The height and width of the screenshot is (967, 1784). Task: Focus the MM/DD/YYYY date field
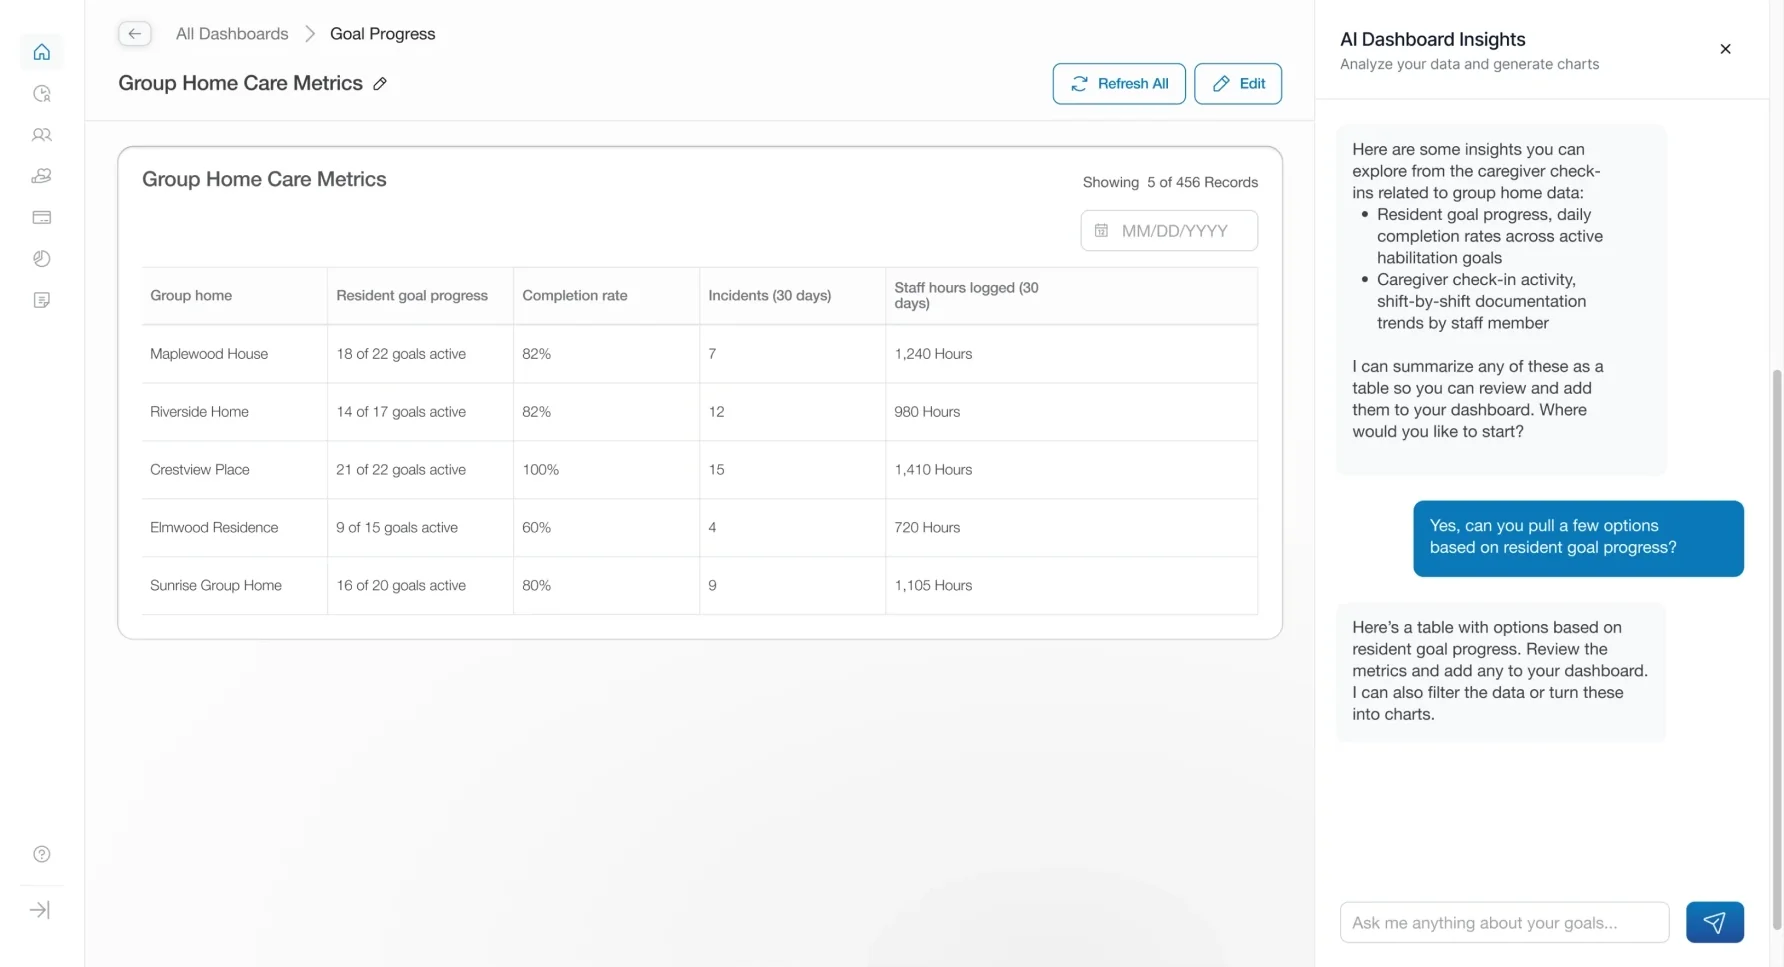click(1169, 231)
